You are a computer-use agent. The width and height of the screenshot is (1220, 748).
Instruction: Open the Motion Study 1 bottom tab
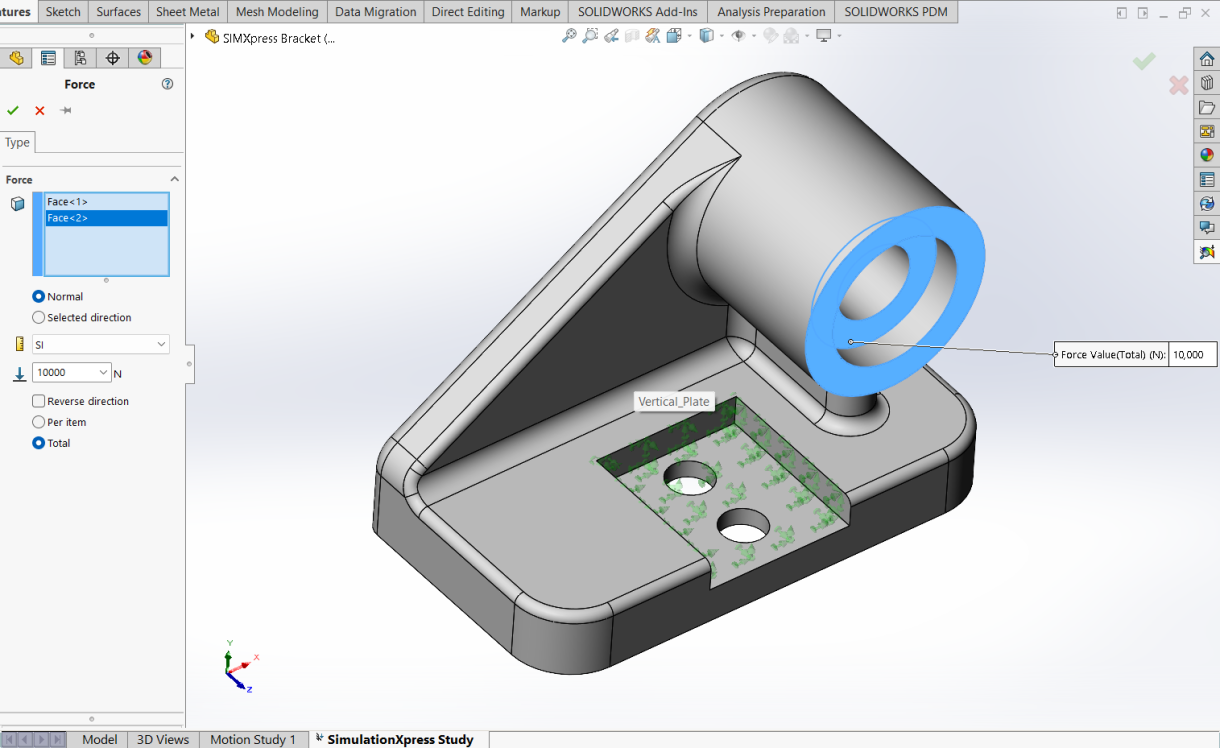pyautogui.click(x=252, y=739)
